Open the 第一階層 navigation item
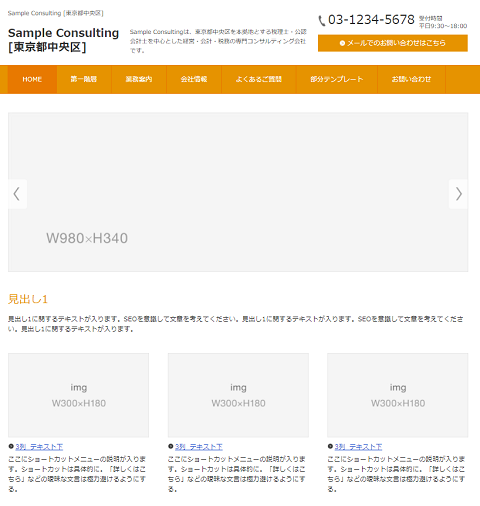 pos(84,79)
